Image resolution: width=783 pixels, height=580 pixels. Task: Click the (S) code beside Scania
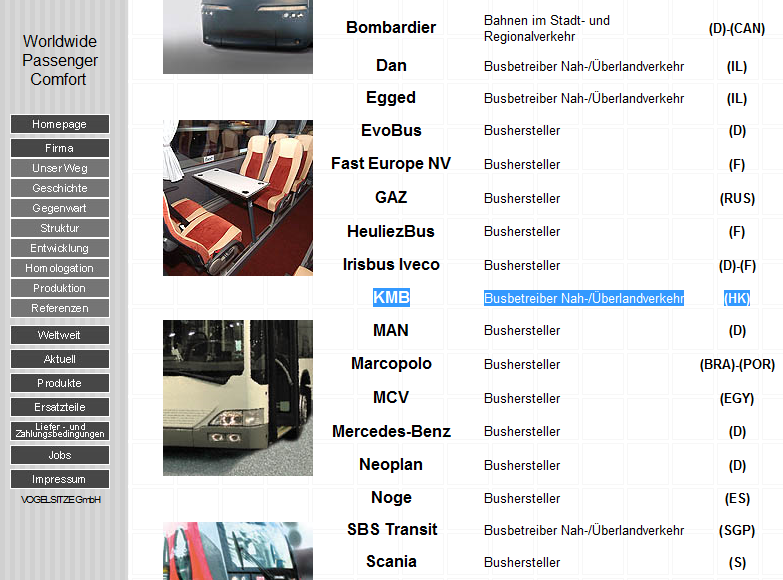point(737,563)
